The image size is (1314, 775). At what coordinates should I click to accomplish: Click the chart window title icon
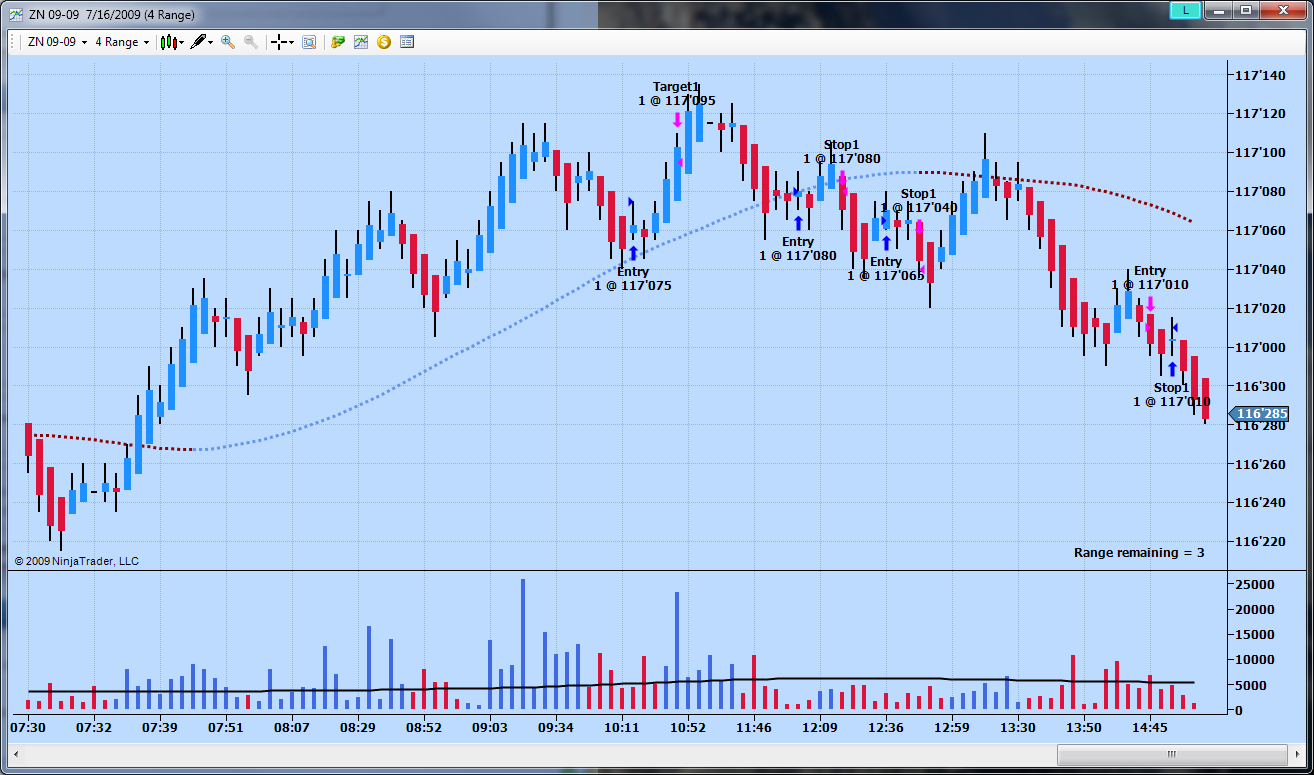[16, 14]
